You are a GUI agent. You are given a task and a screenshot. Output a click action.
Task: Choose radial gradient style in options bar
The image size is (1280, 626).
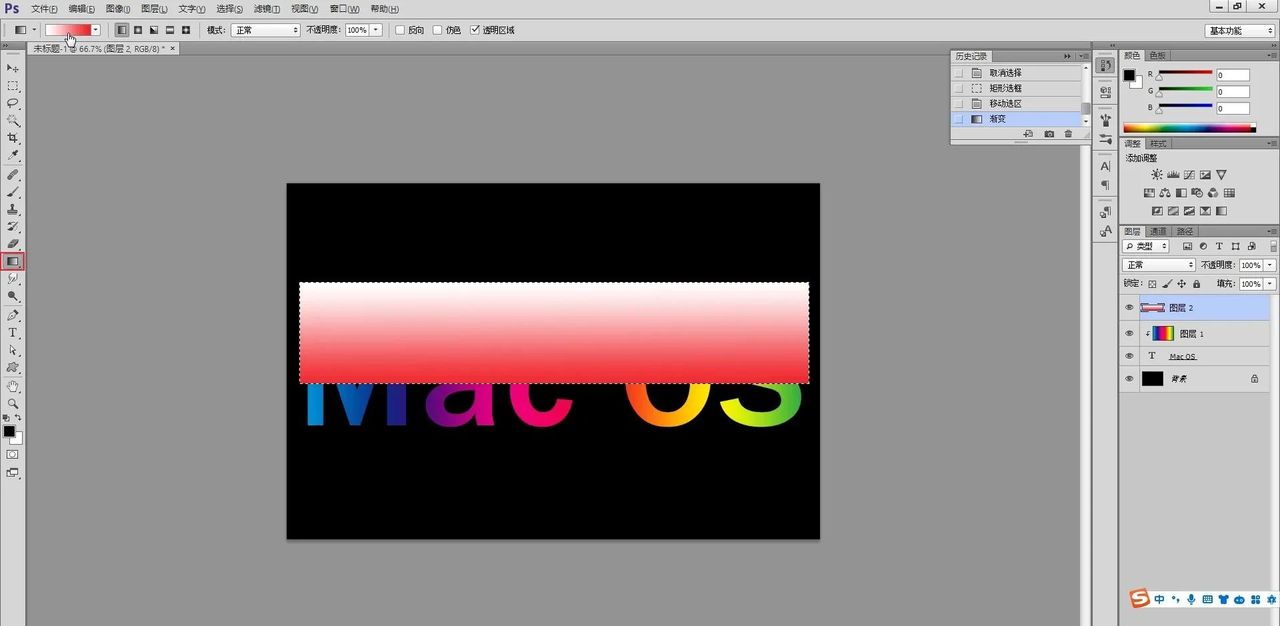pos(138,30)
